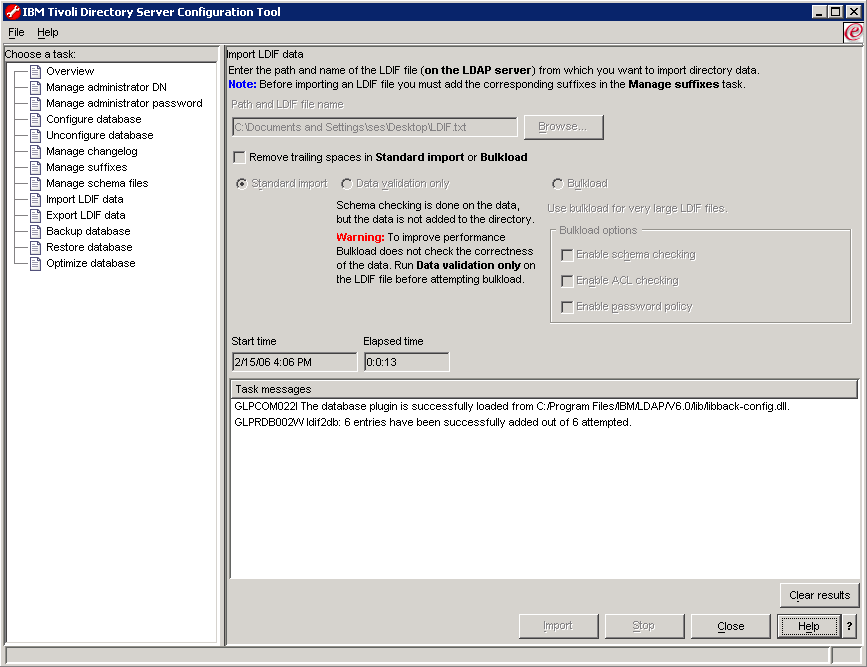Open the File menu
The height and width of the screenshot is (667, 867).
[16, 32]
